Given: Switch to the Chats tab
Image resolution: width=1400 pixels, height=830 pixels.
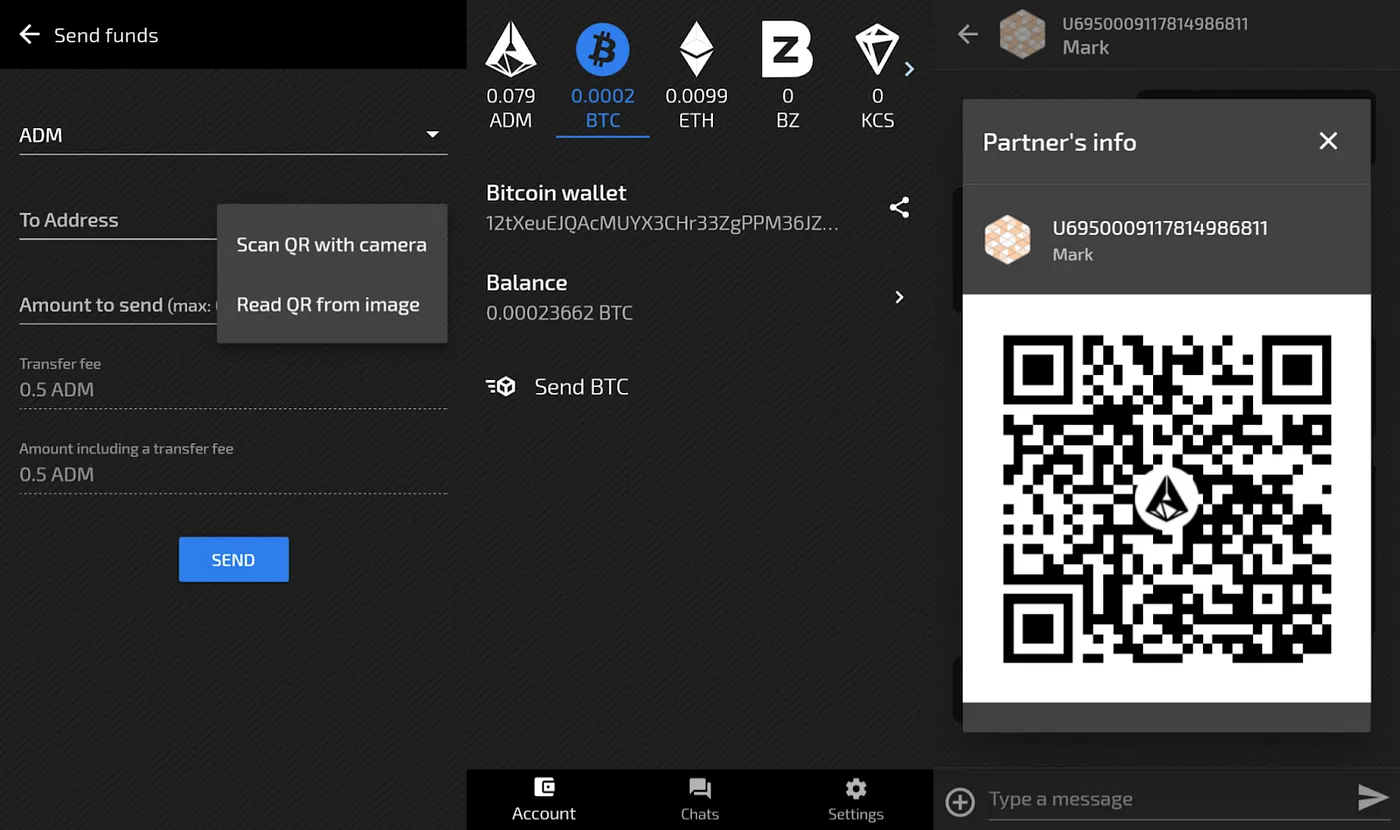Looking at the screenshot, I should pyautogui.click(x=700, y=800).
